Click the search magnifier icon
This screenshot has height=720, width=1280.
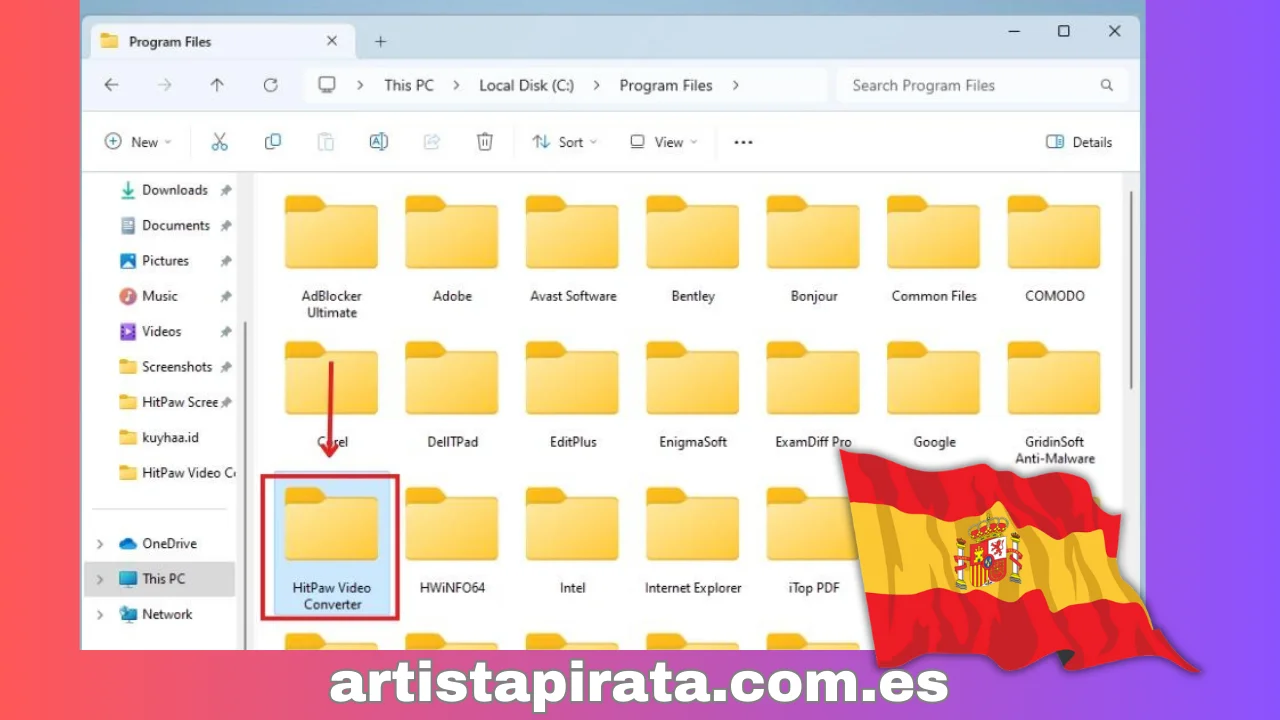(1107, 85)
